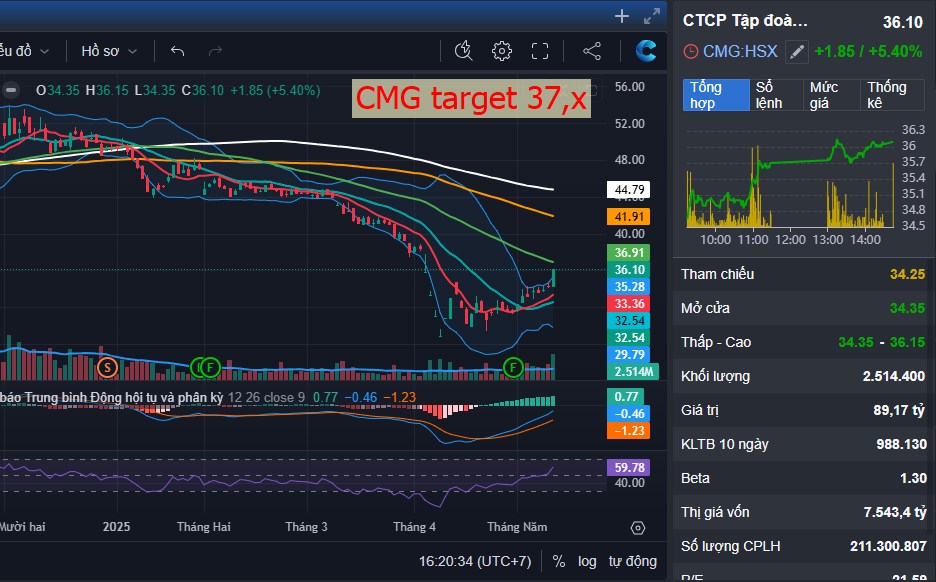Switch to the Thống kê tab
The height and width of the screenshot is (582, 936).
892,95
